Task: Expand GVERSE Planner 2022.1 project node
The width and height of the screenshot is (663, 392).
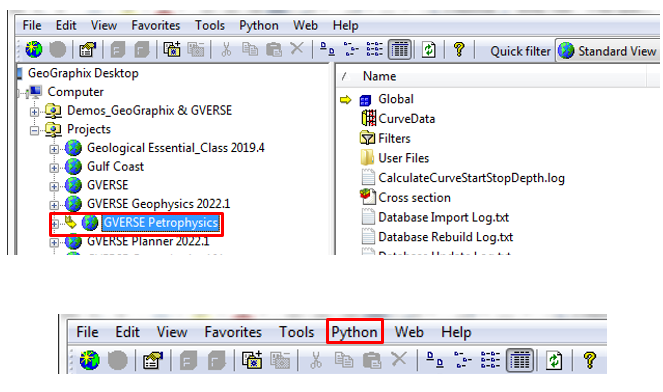Action: click(x=54, y=242)
